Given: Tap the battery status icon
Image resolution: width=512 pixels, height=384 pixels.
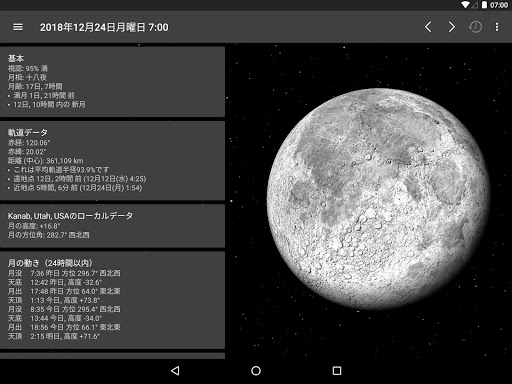Looking at the screenshot, I should (x=484, y=5).
